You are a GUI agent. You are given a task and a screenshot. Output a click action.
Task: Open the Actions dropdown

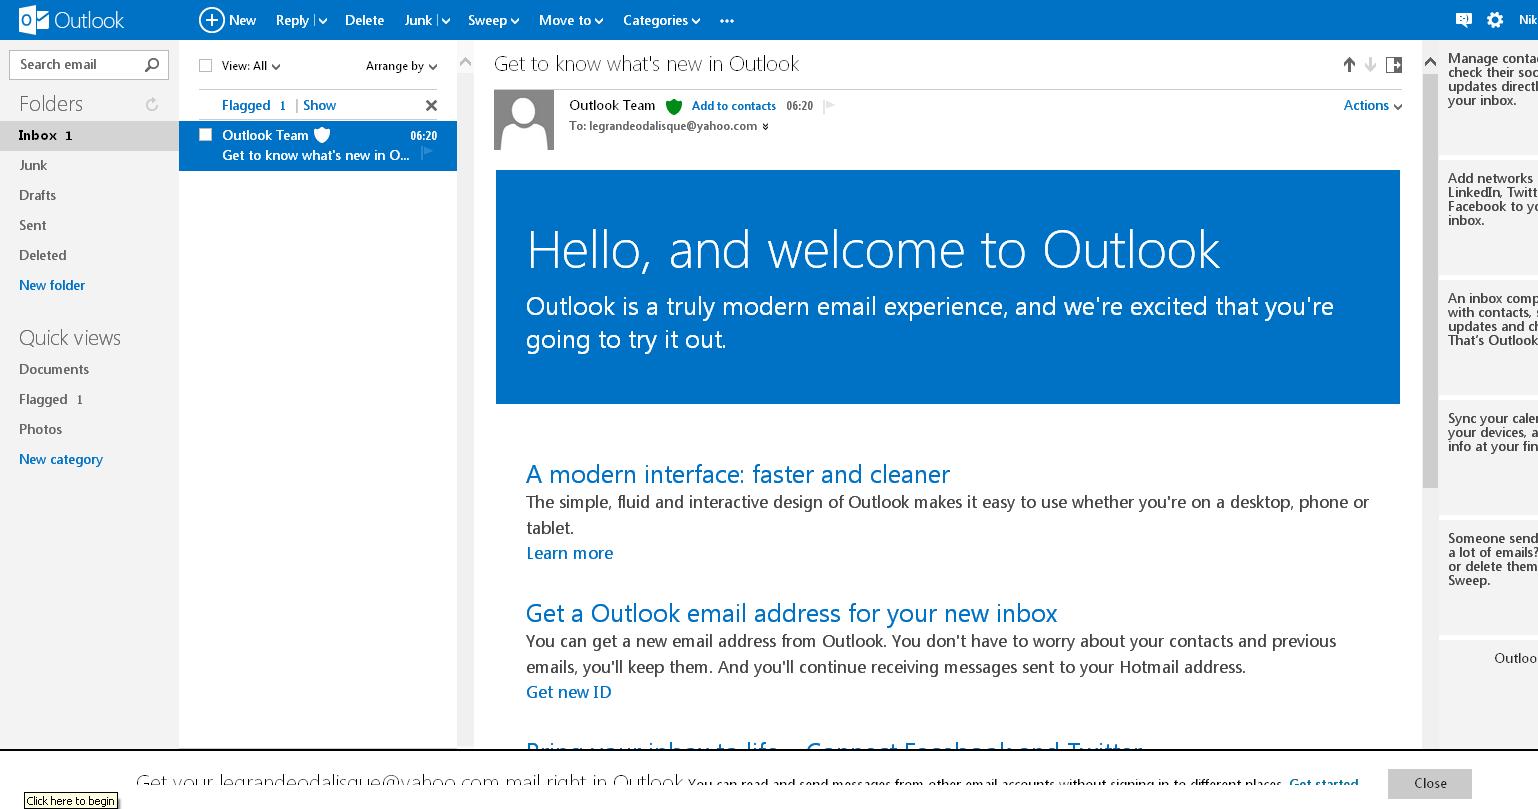click(1373, 106)
